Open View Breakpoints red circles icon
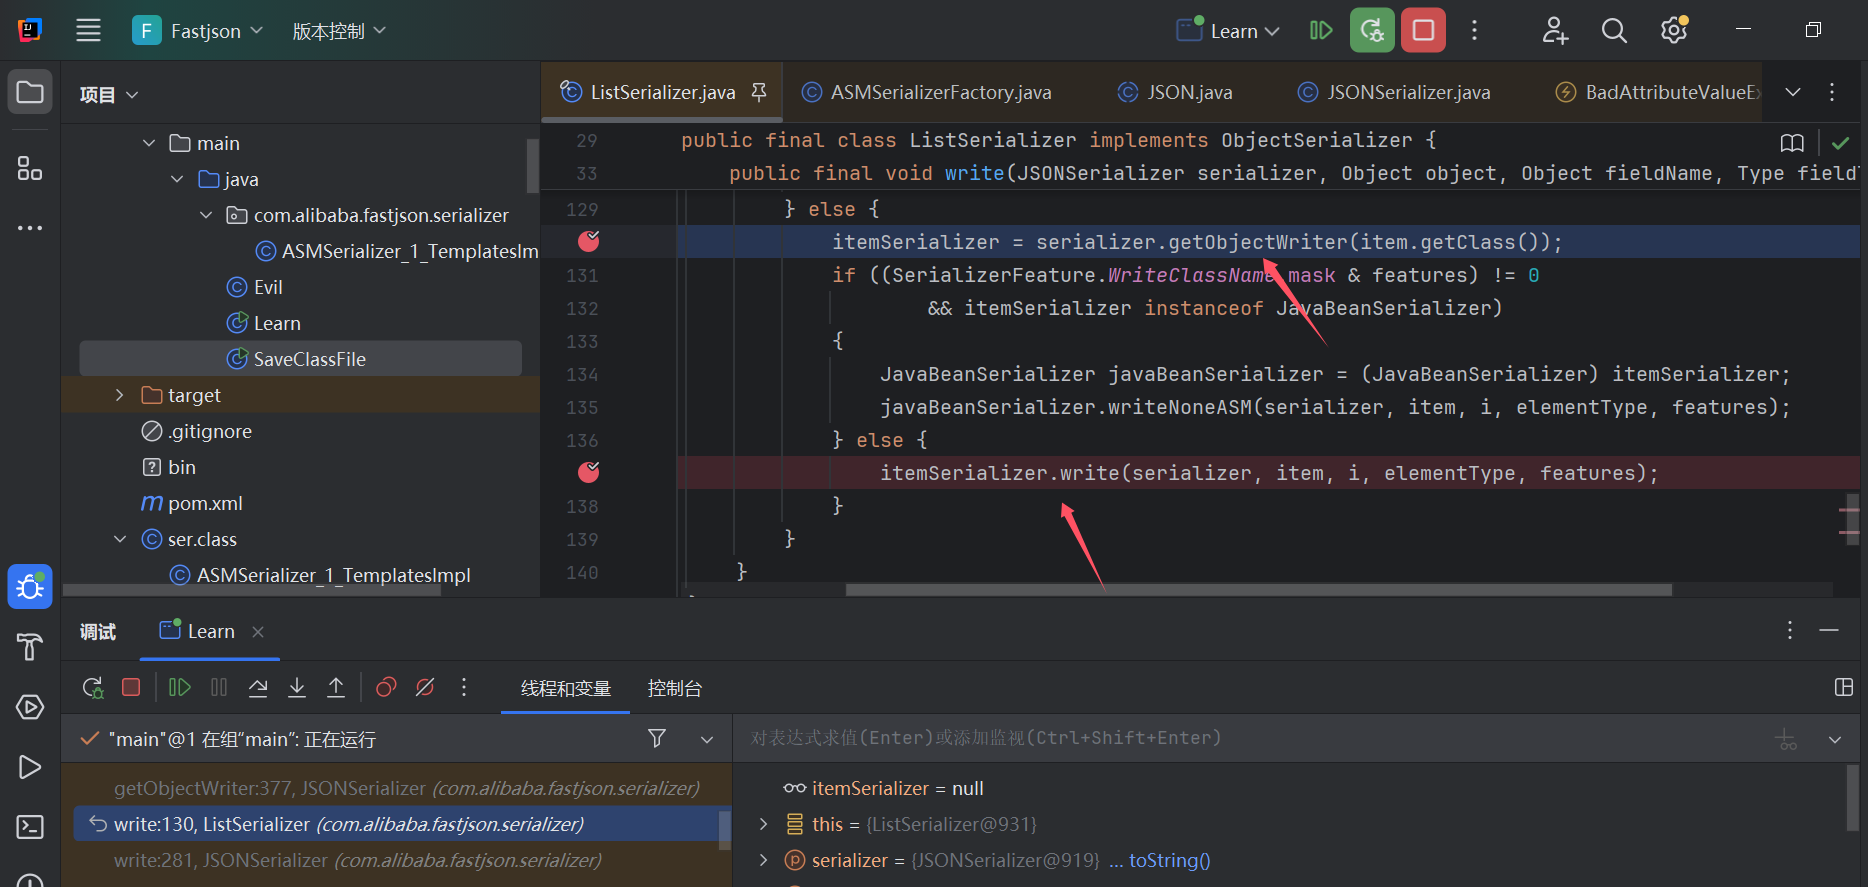The image size is (1868, 887). (x=386, y=687)
